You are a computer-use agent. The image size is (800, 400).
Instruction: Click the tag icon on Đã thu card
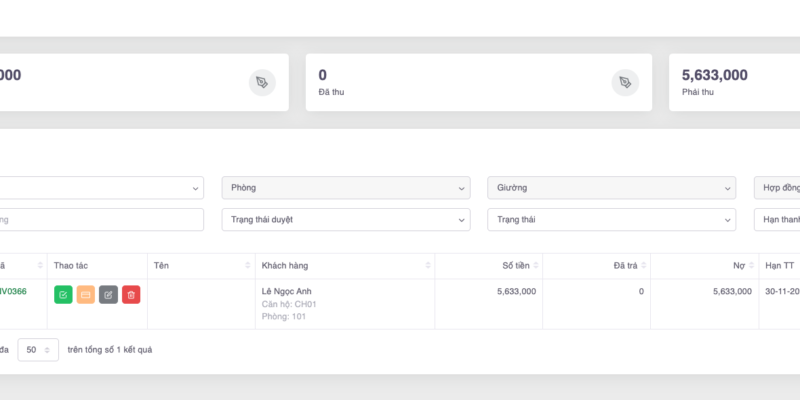pyautogui.click(x=625, y=83)
